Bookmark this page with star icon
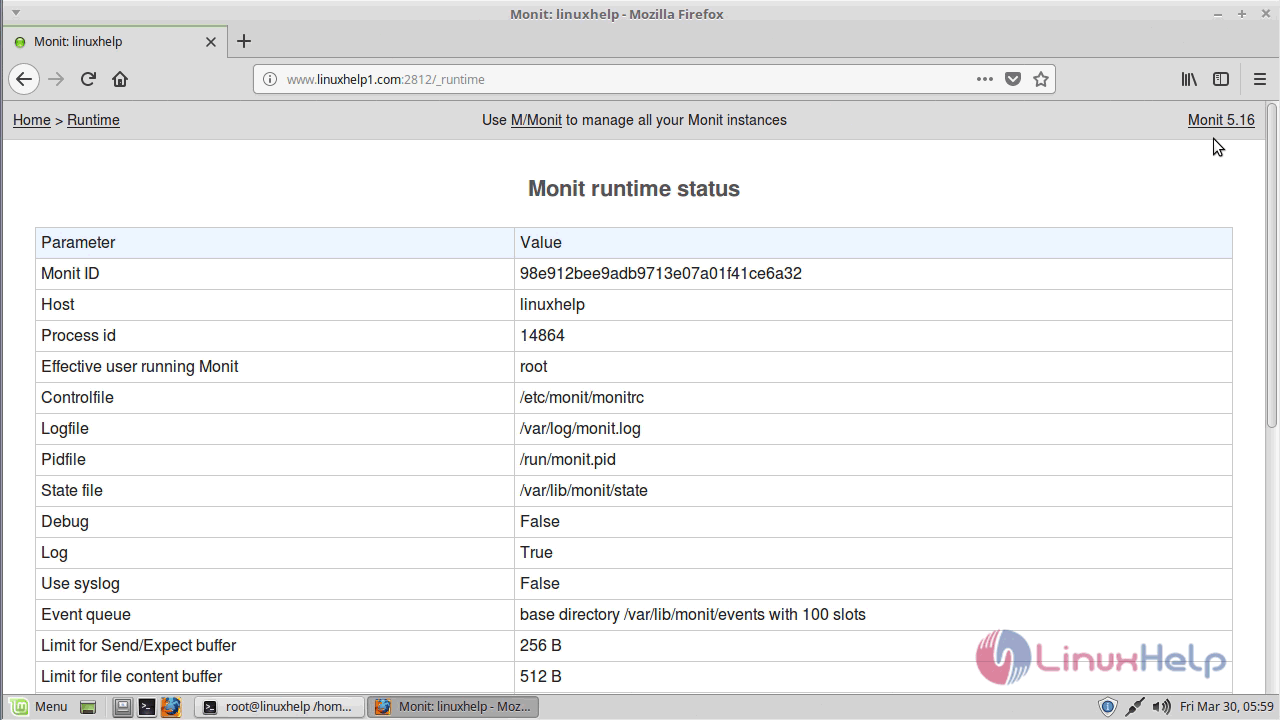1280x720 pixels. 1041,79
